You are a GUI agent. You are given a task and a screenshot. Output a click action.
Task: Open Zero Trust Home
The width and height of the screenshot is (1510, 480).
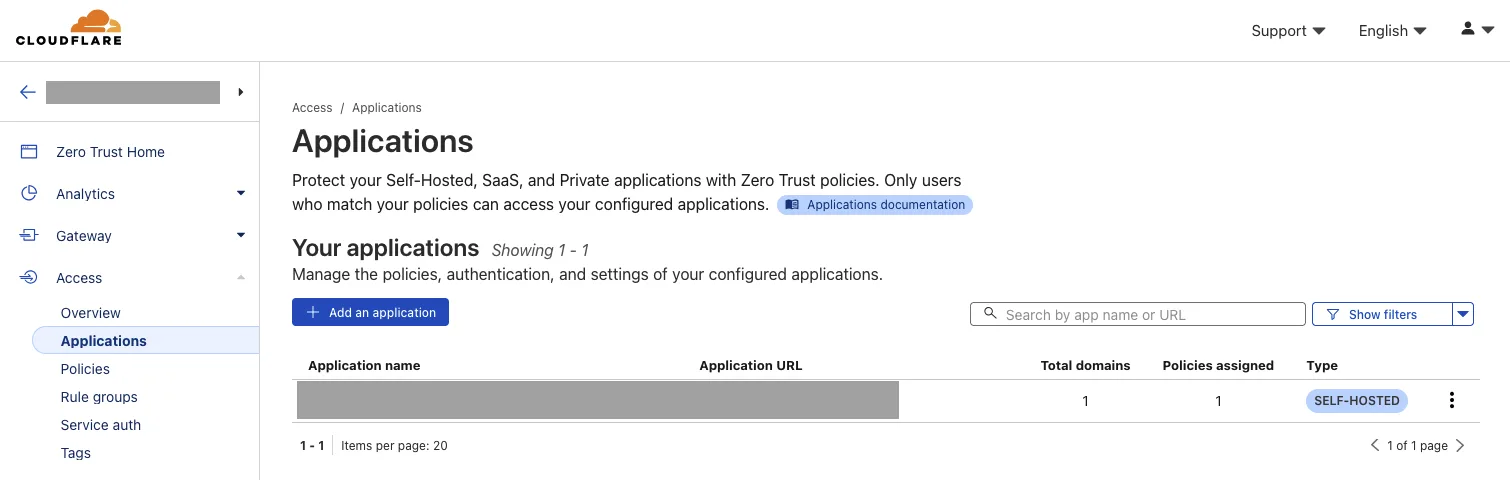coord(110,152)
